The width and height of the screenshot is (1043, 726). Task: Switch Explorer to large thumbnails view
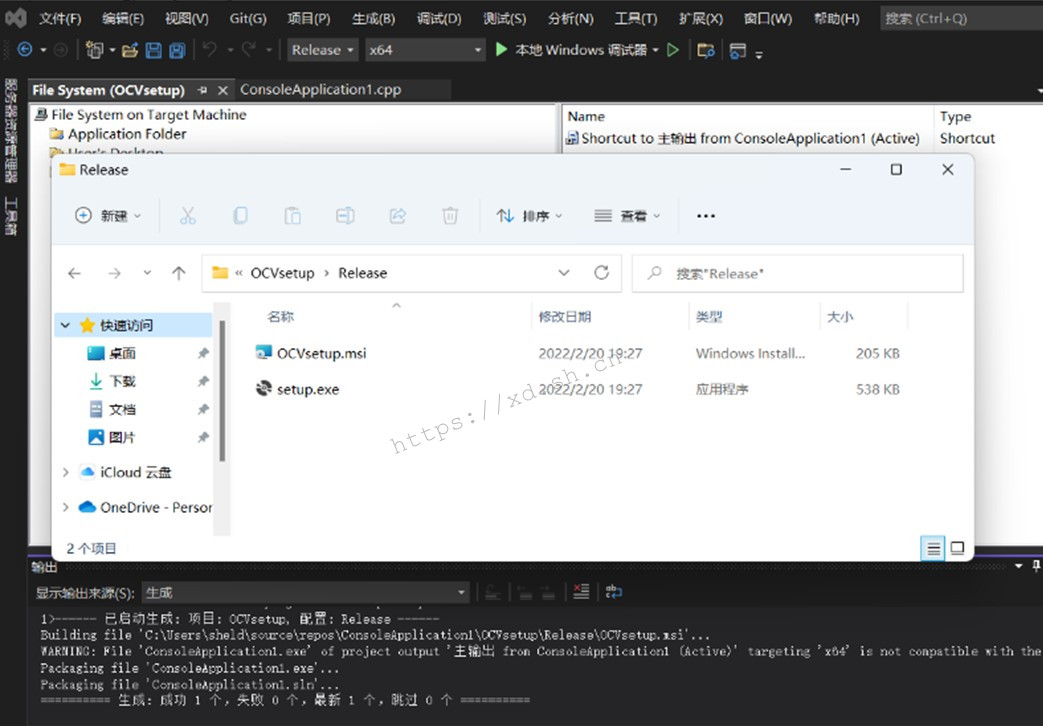pos(957,548)
